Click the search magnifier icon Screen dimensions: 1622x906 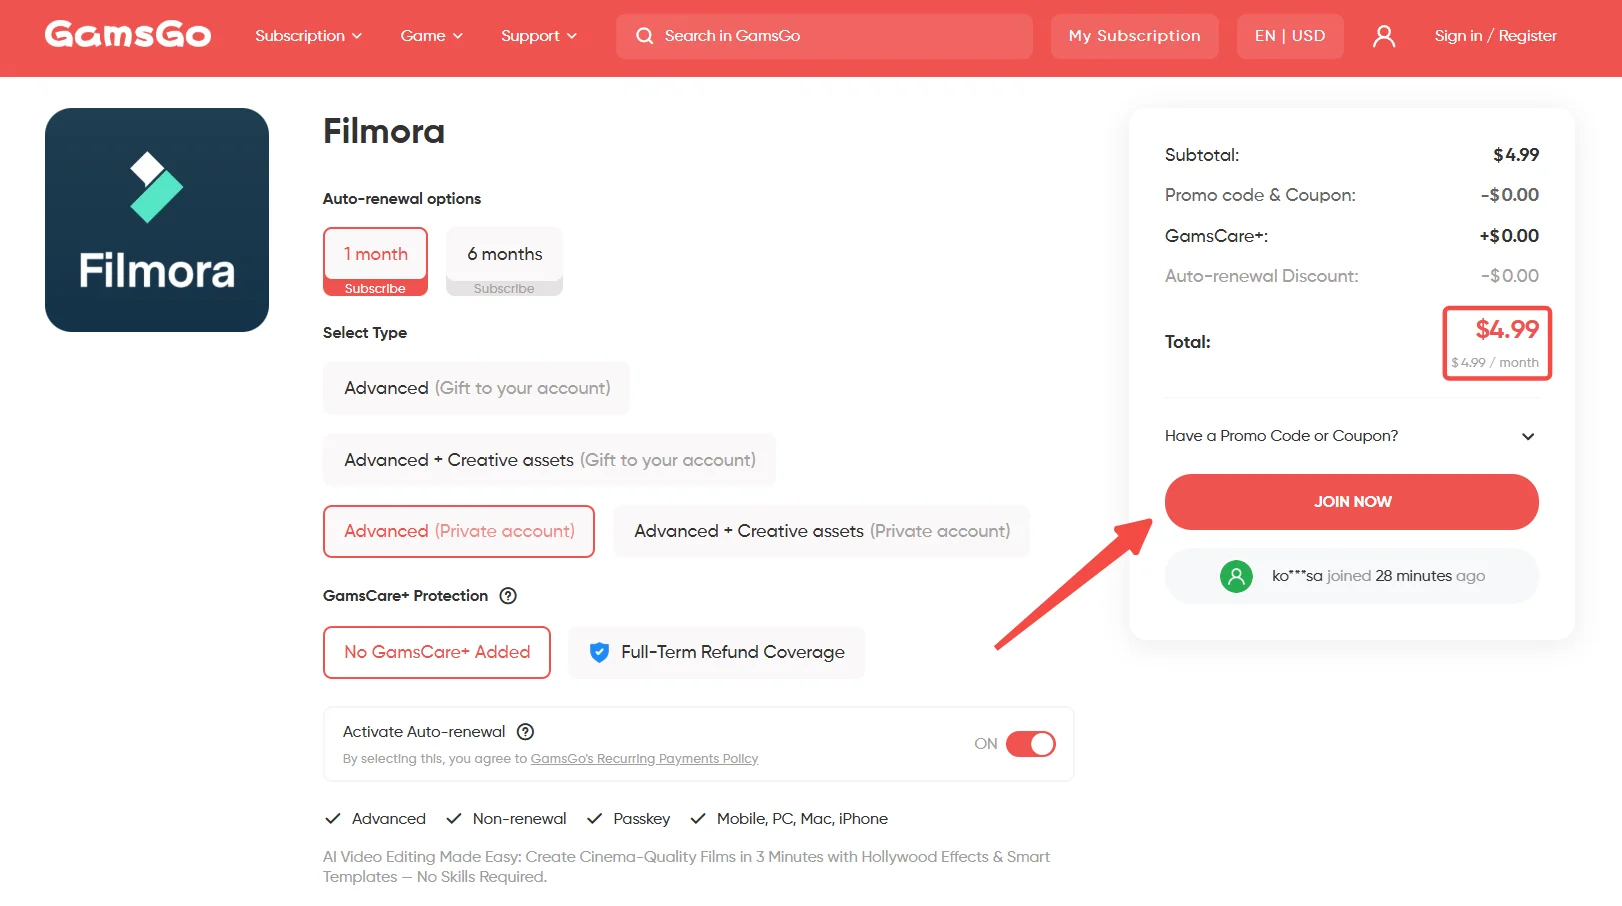coord(645,36)
